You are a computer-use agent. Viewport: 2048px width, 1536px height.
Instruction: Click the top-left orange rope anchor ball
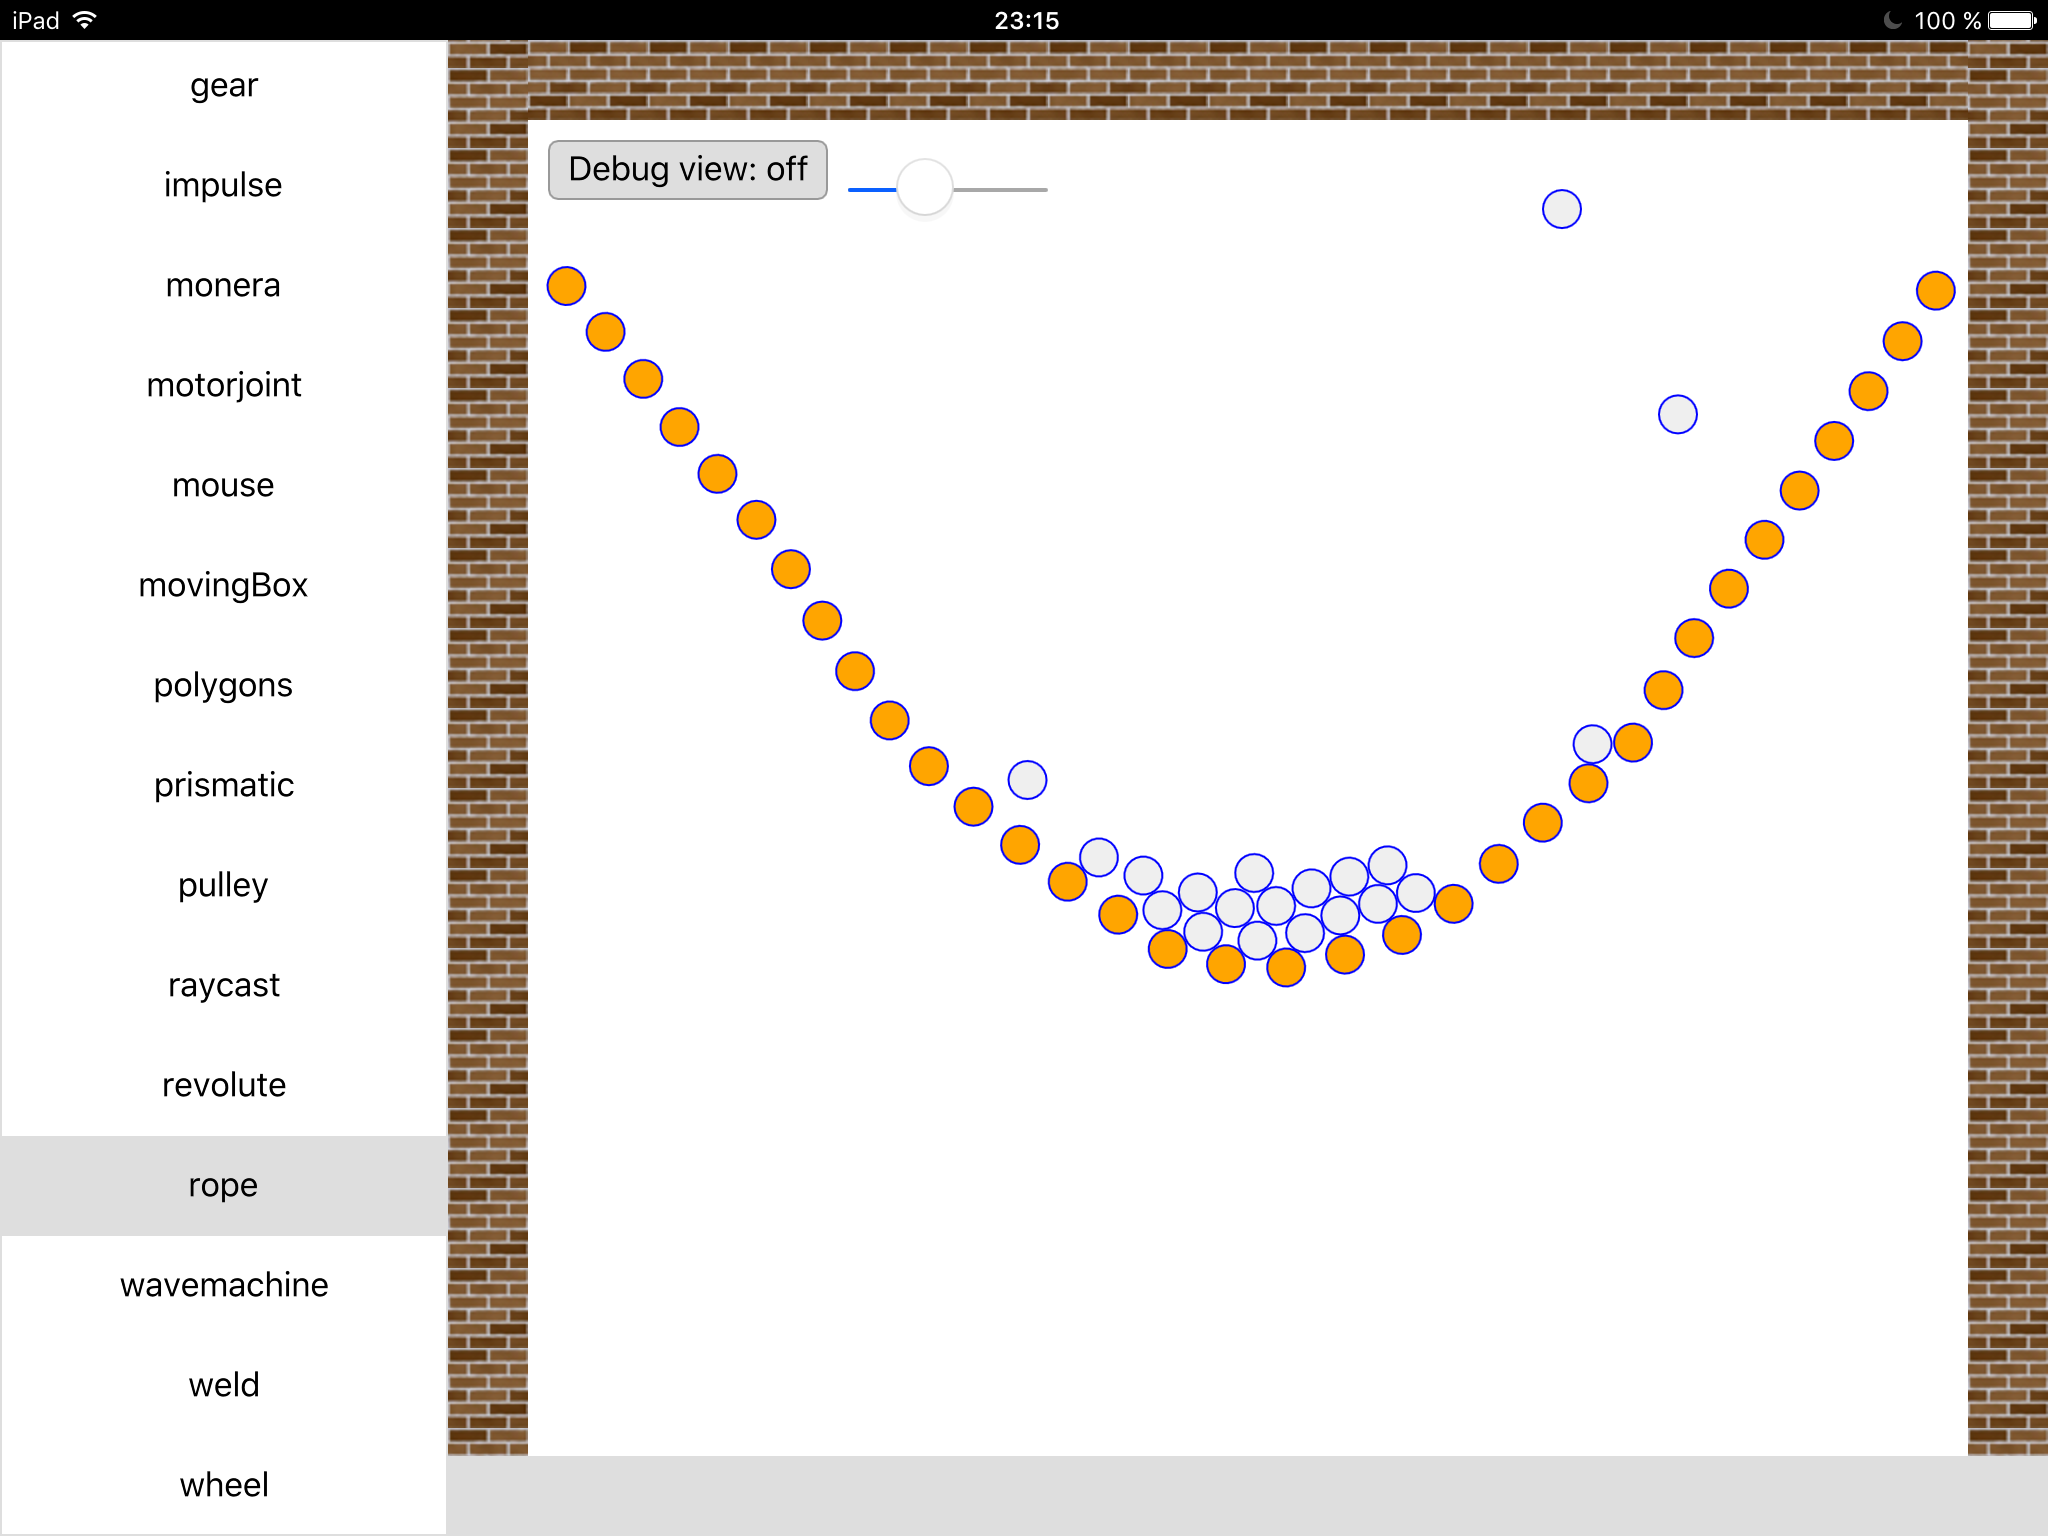(x=566, y=286)
